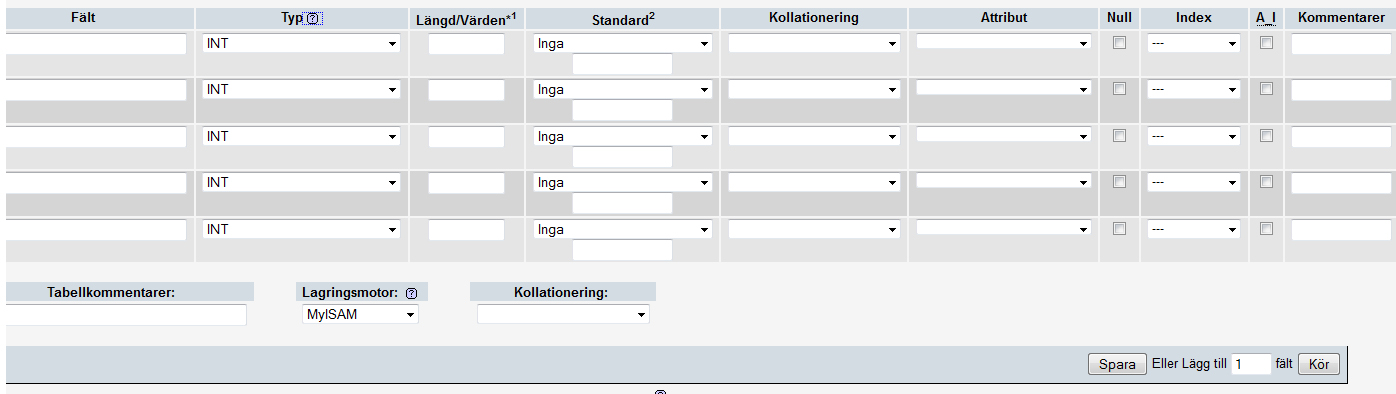The height and width of the screenshot is (394, 1396).
Task: Expand the third row Standard Inga dropdown
Action: 623,137
